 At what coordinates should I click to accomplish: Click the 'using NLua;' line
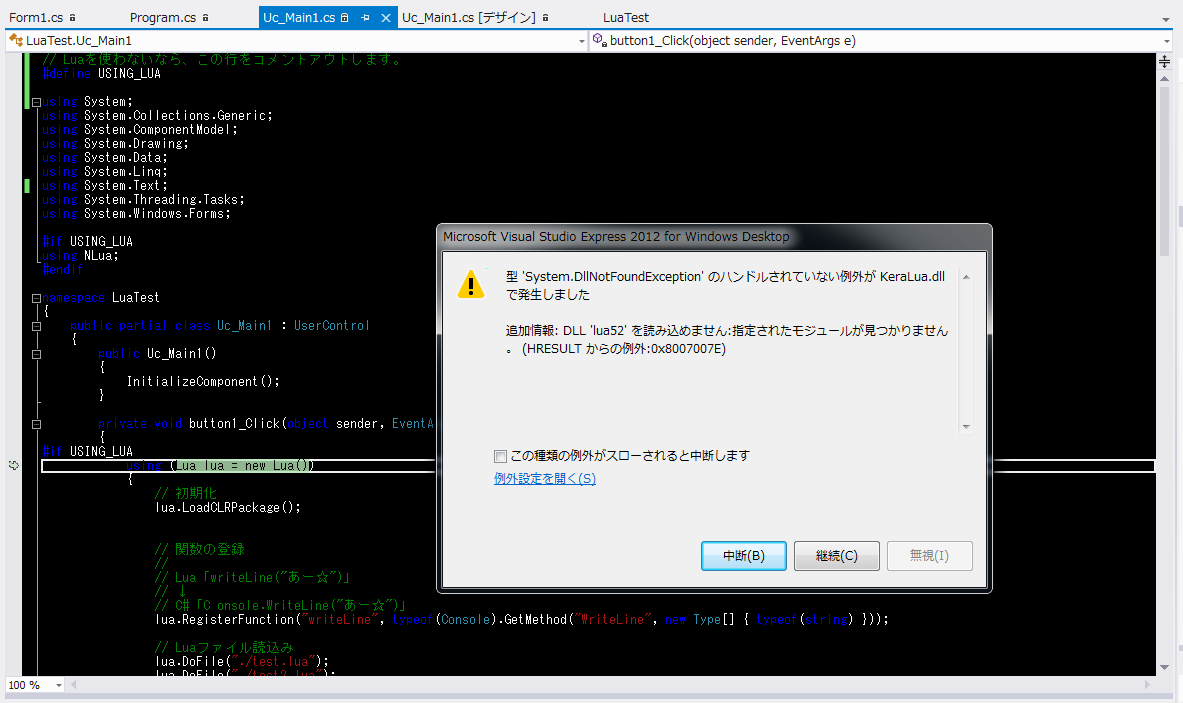80,256
